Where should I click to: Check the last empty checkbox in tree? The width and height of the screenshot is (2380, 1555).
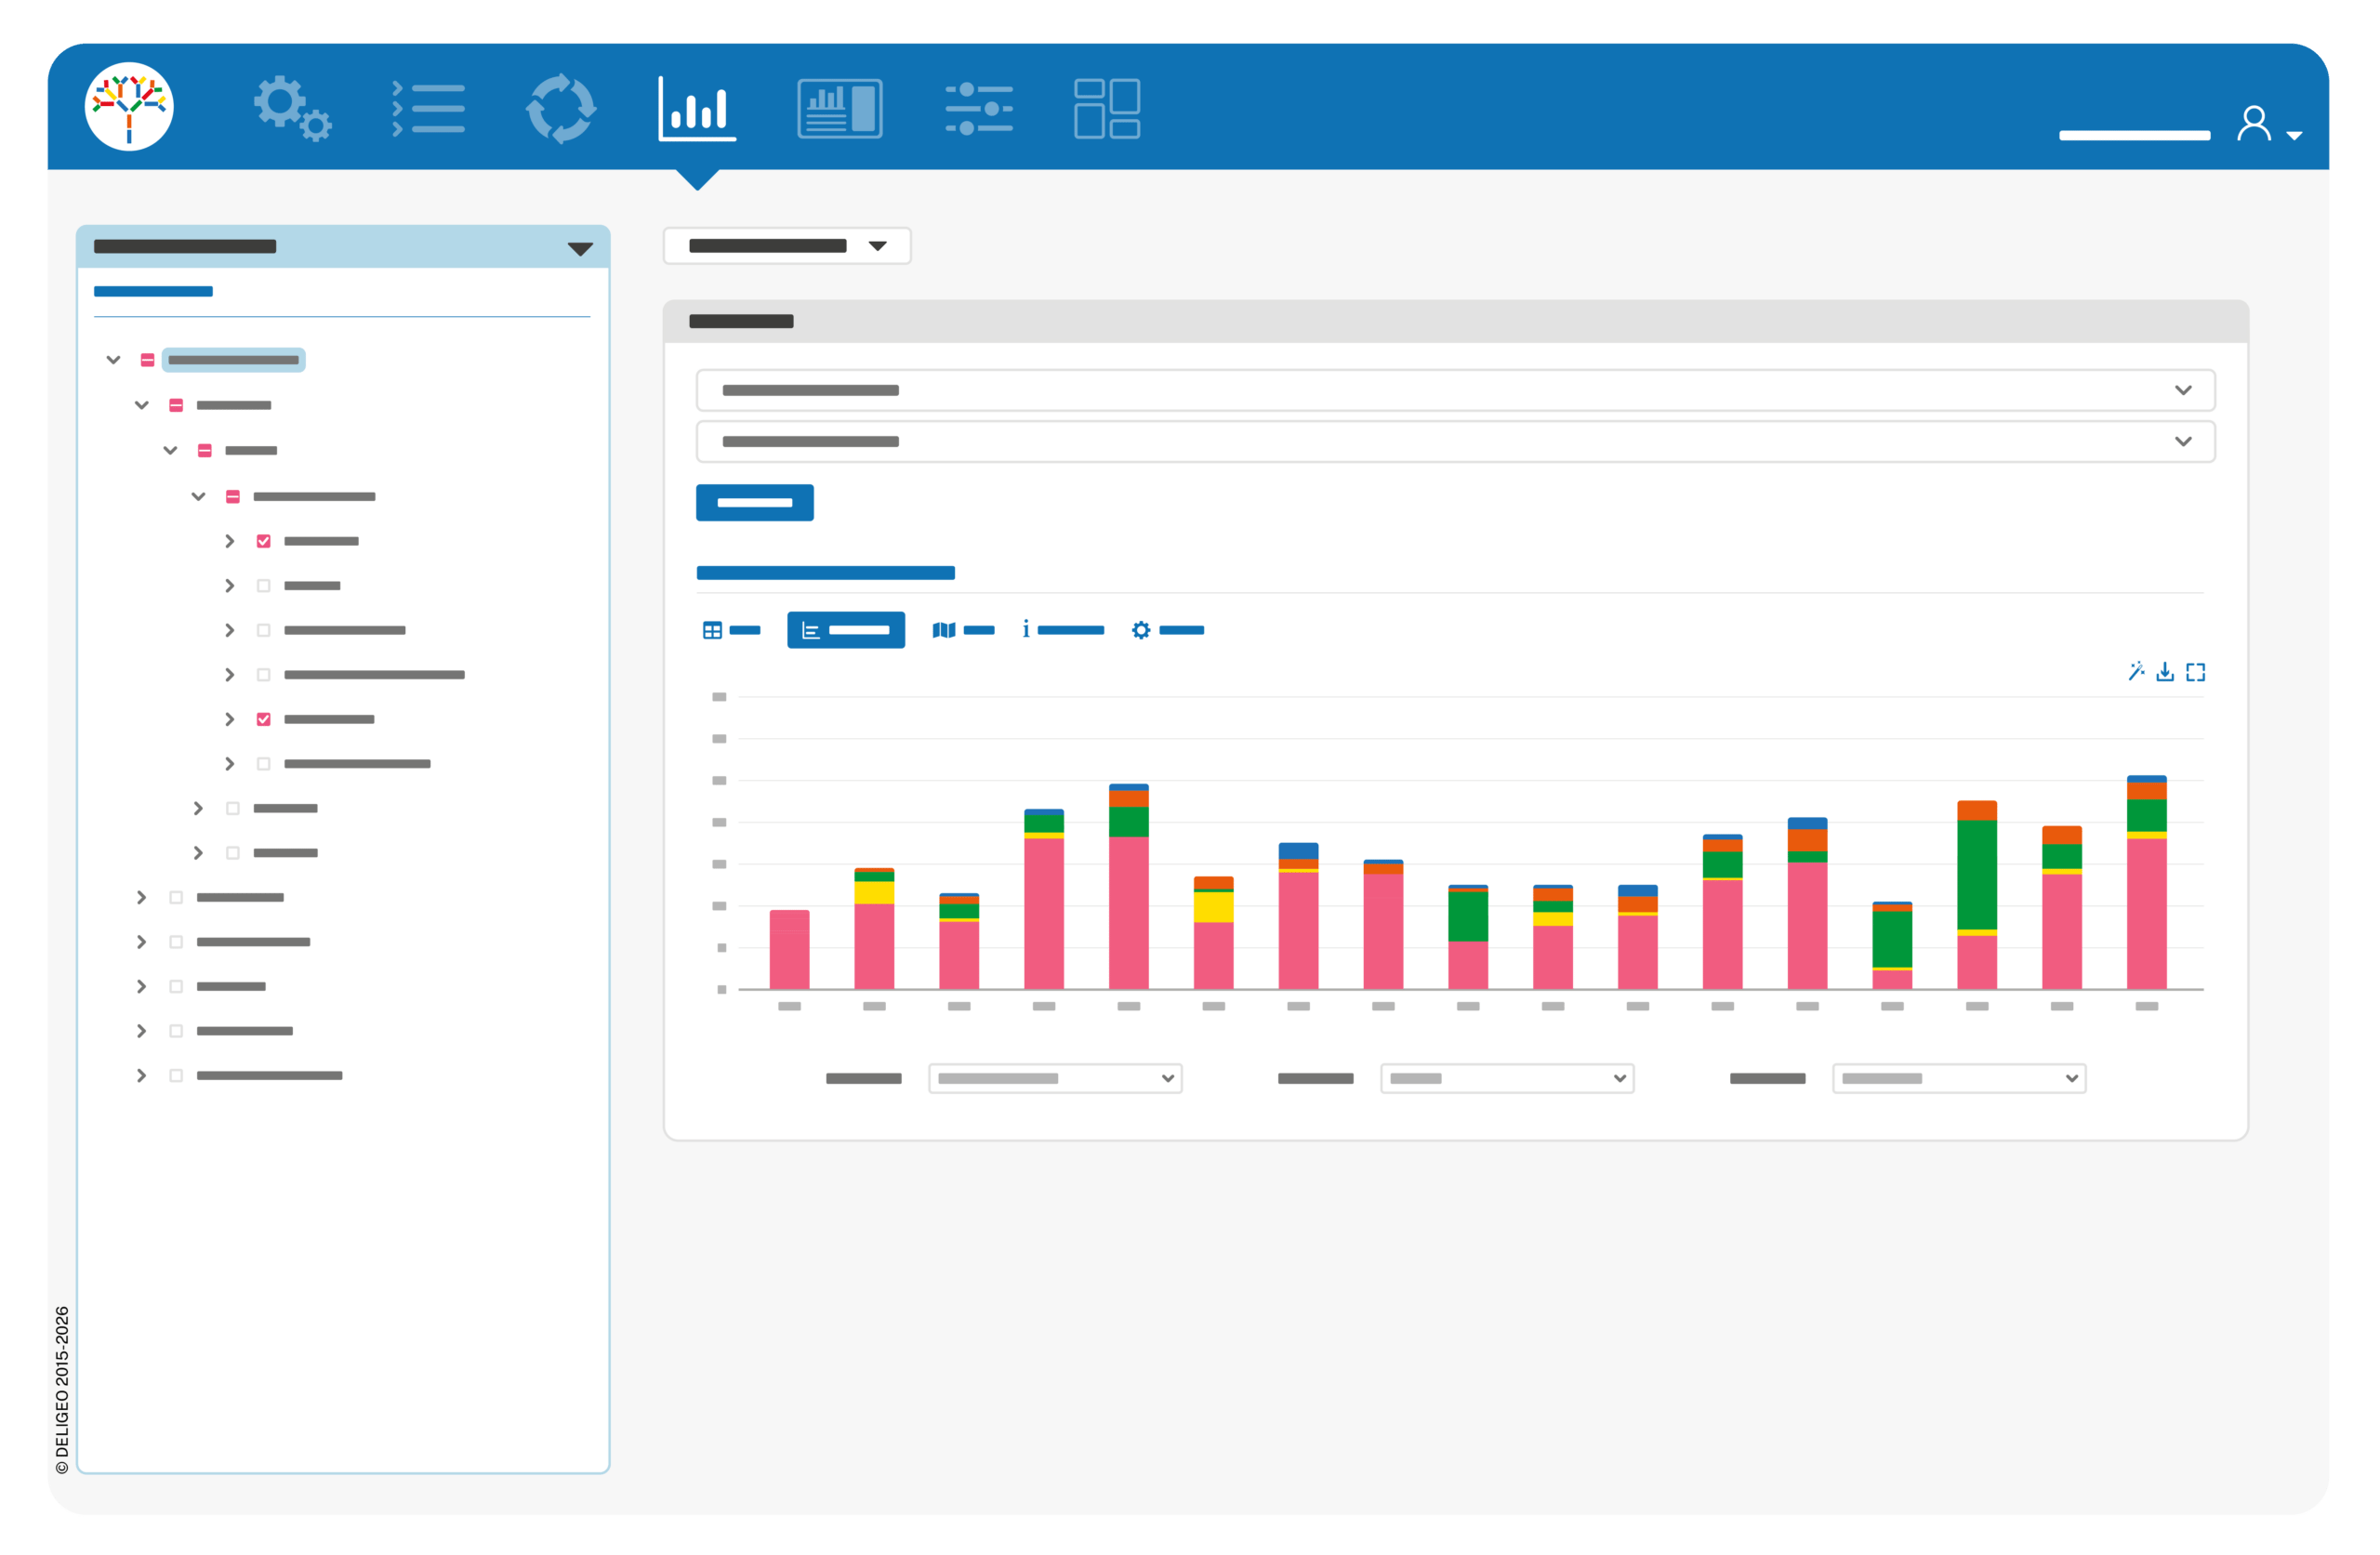click(176, 1076)
